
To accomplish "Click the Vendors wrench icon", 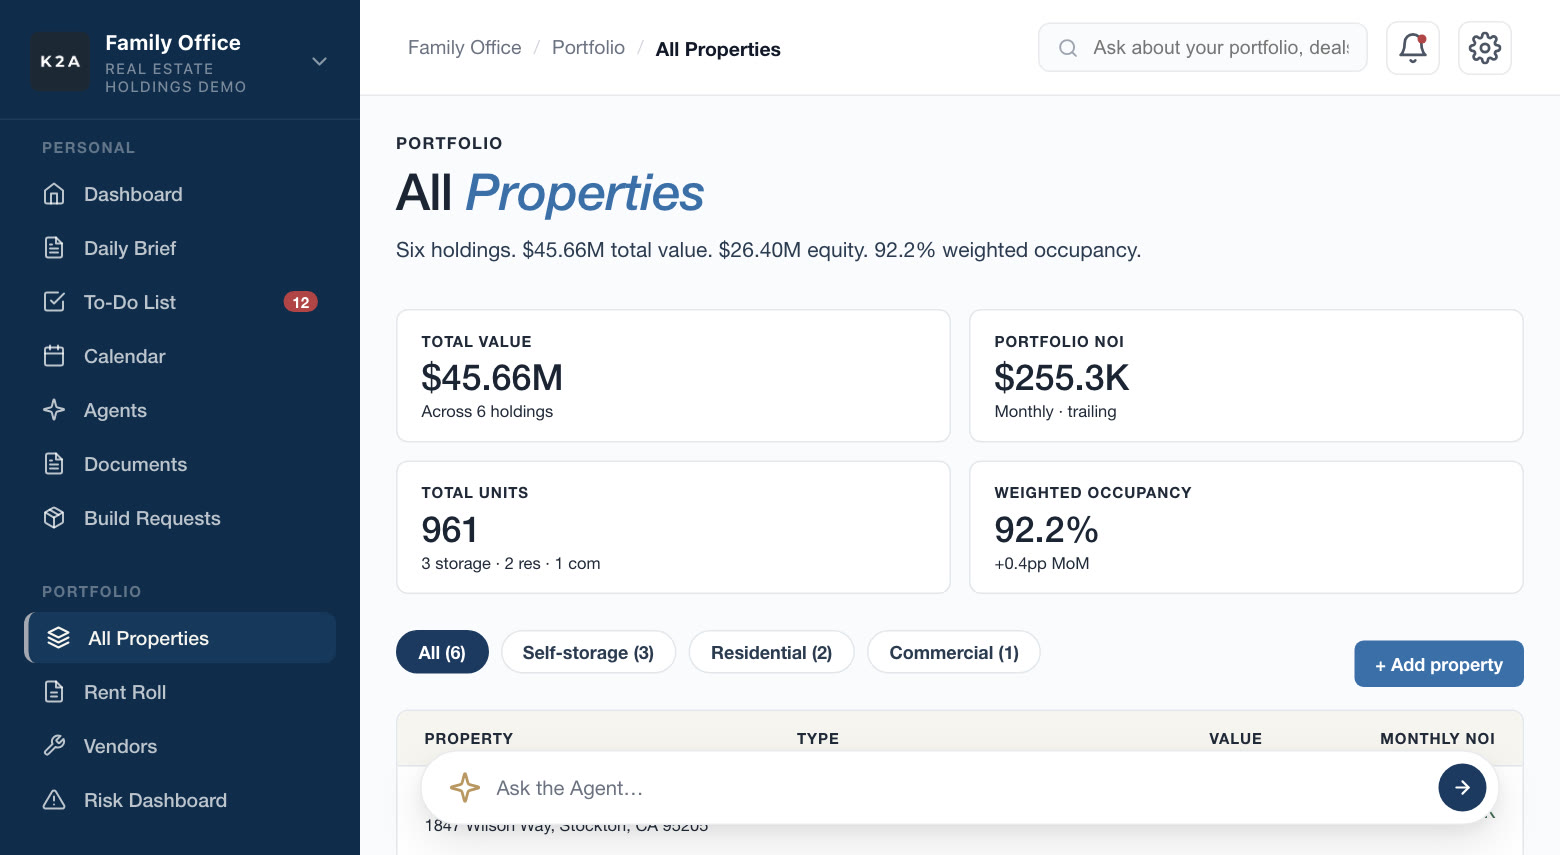I will coord(54,746).
